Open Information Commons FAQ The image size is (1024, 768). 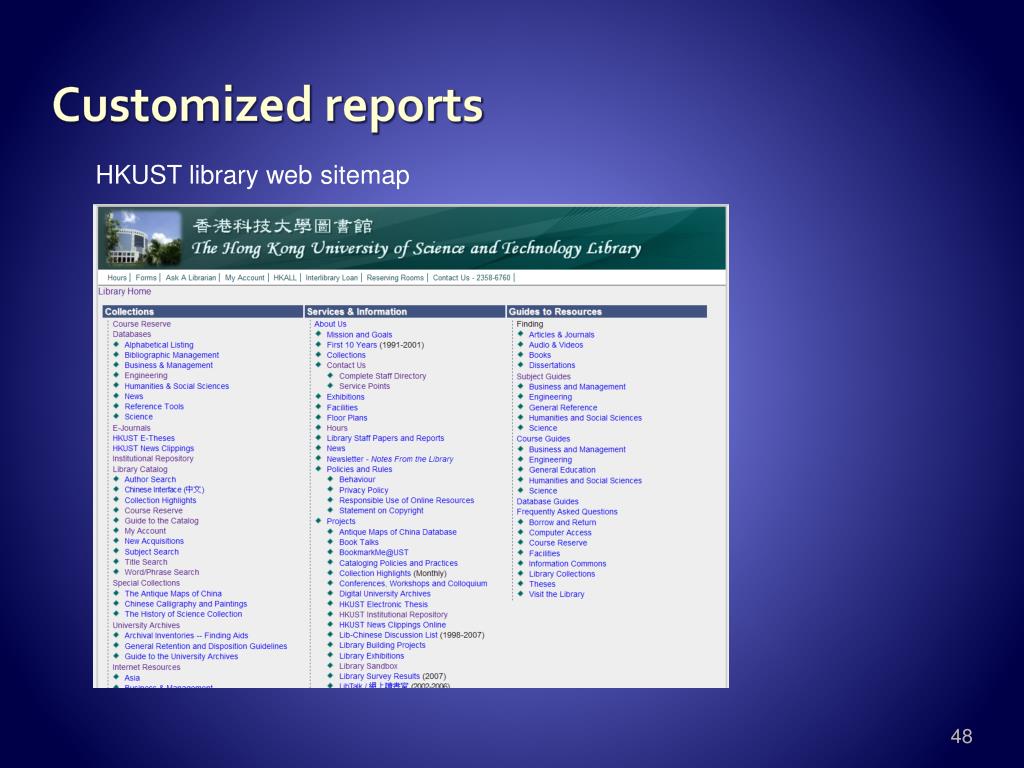[x=568, y=564]
